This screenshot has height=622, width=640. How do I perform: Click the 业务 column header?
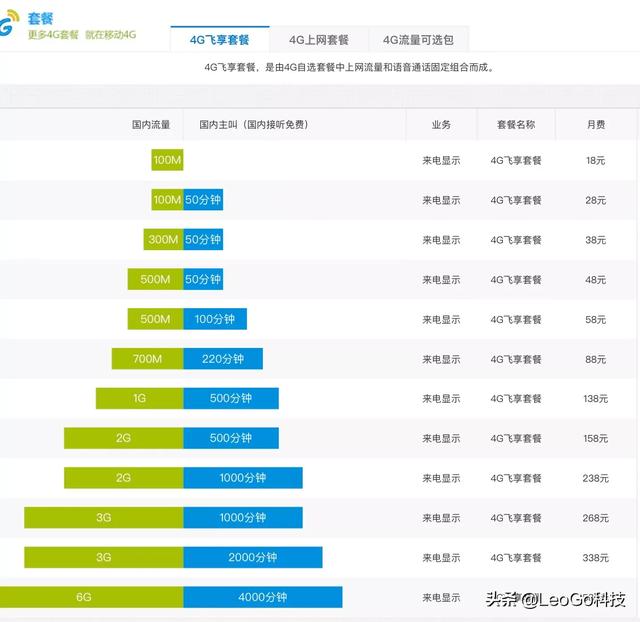441,124
